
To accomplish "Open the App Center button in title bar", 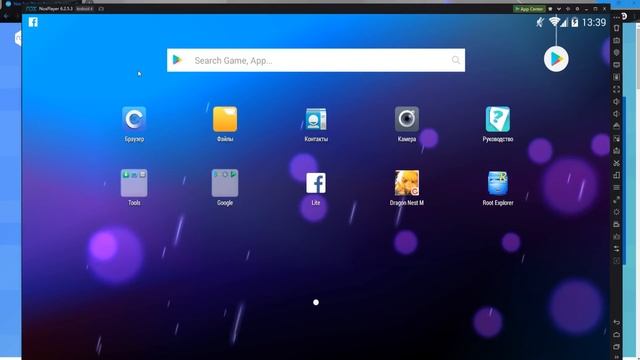I will tap(529, 9).
